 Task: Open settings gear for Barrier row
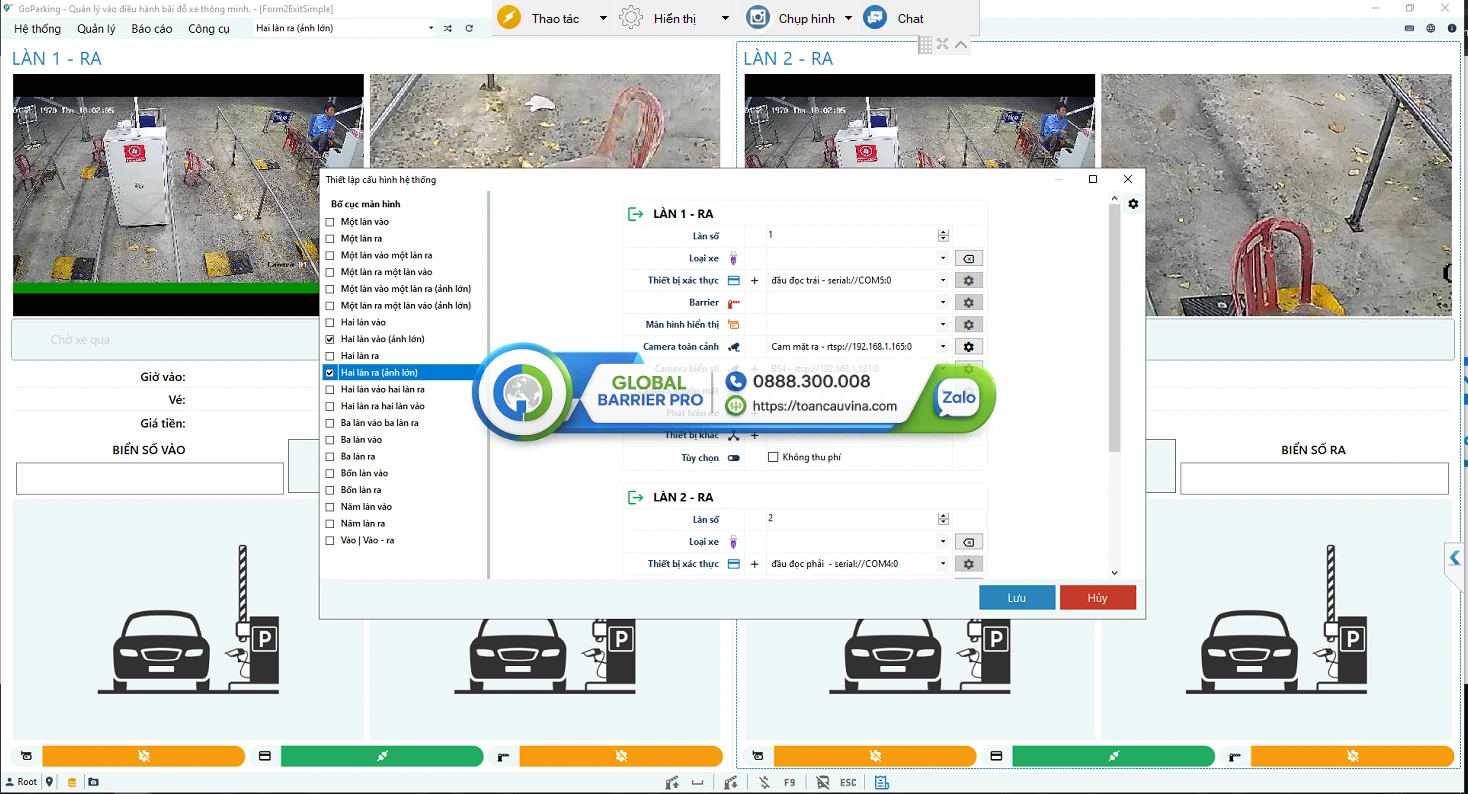point(968,303)
